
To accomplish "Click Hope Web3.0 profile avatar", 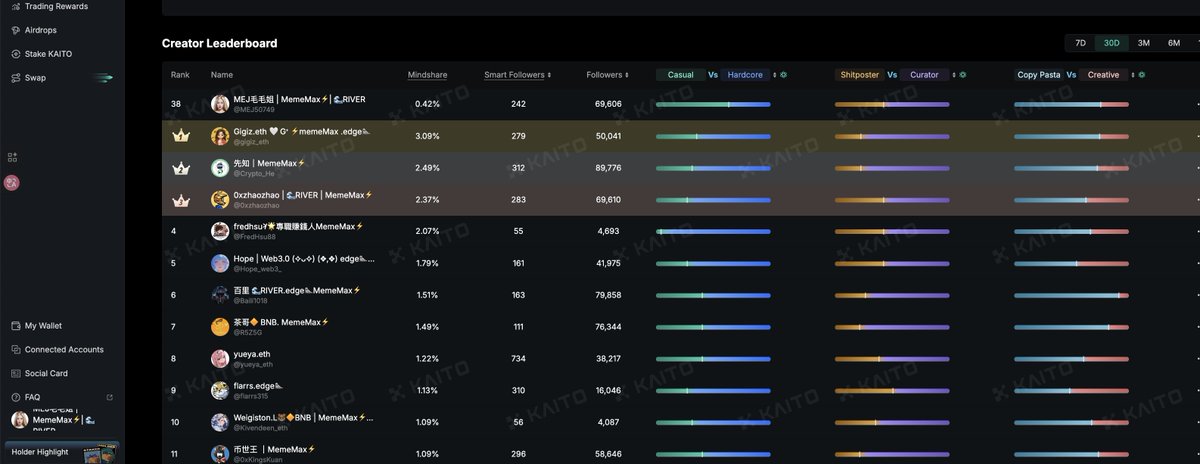I will tap(220, 263).
